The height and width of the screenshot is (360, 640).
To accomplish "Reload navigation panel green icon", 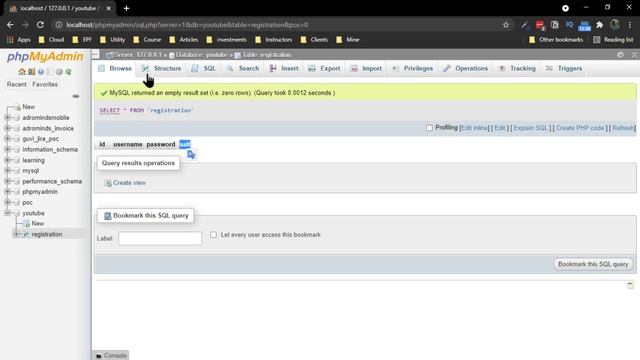I will [x=69, y=72].
